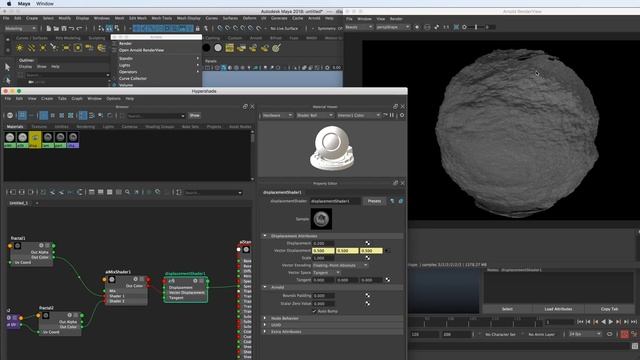Open the Apple menu
This screenshot has height=360, width=640.
(9, 4)
